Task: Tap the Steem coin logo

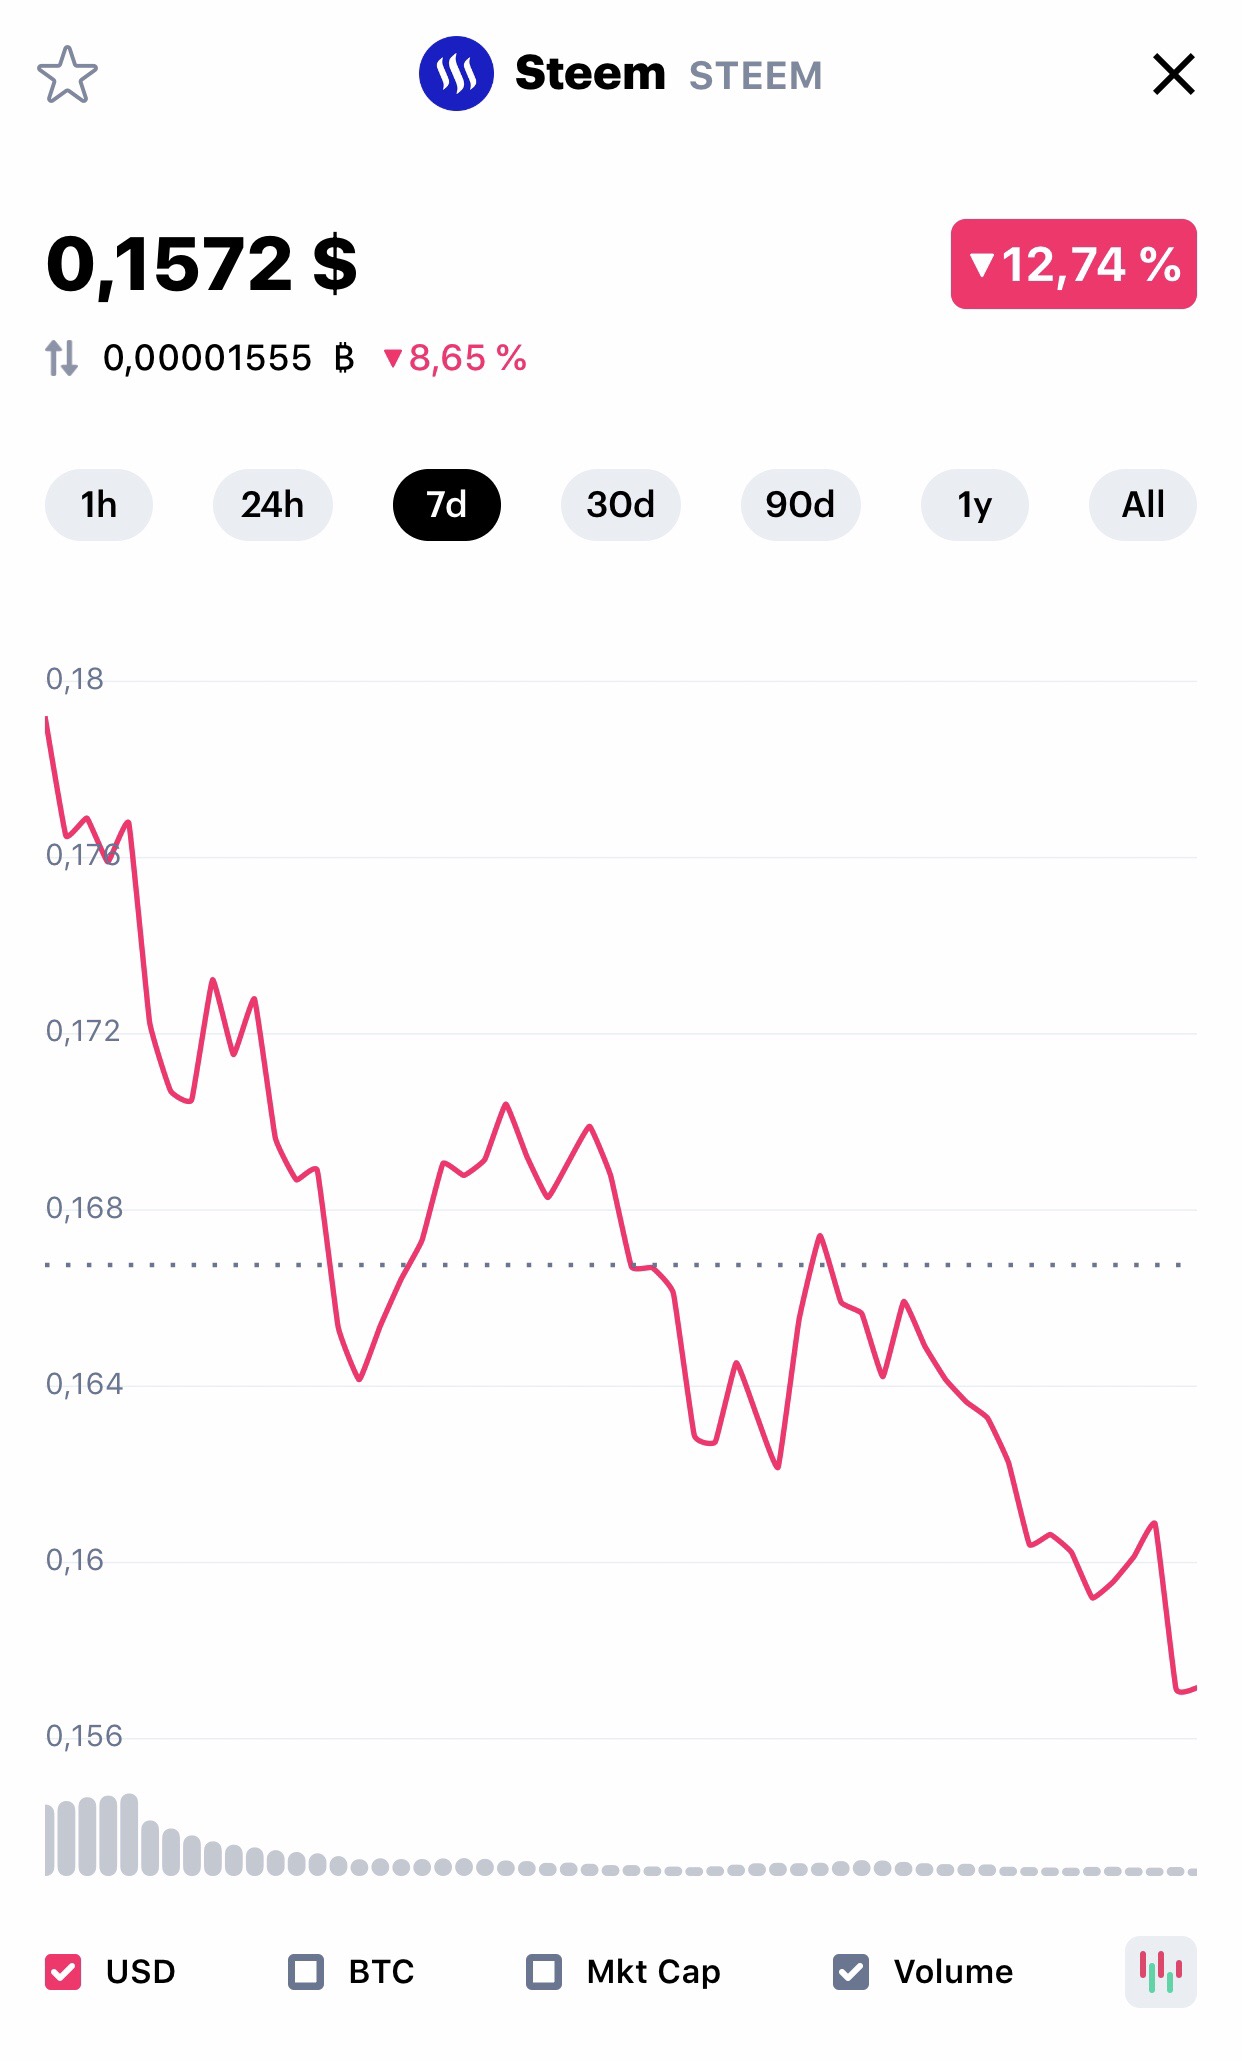Action: click(x=456, y=74)
